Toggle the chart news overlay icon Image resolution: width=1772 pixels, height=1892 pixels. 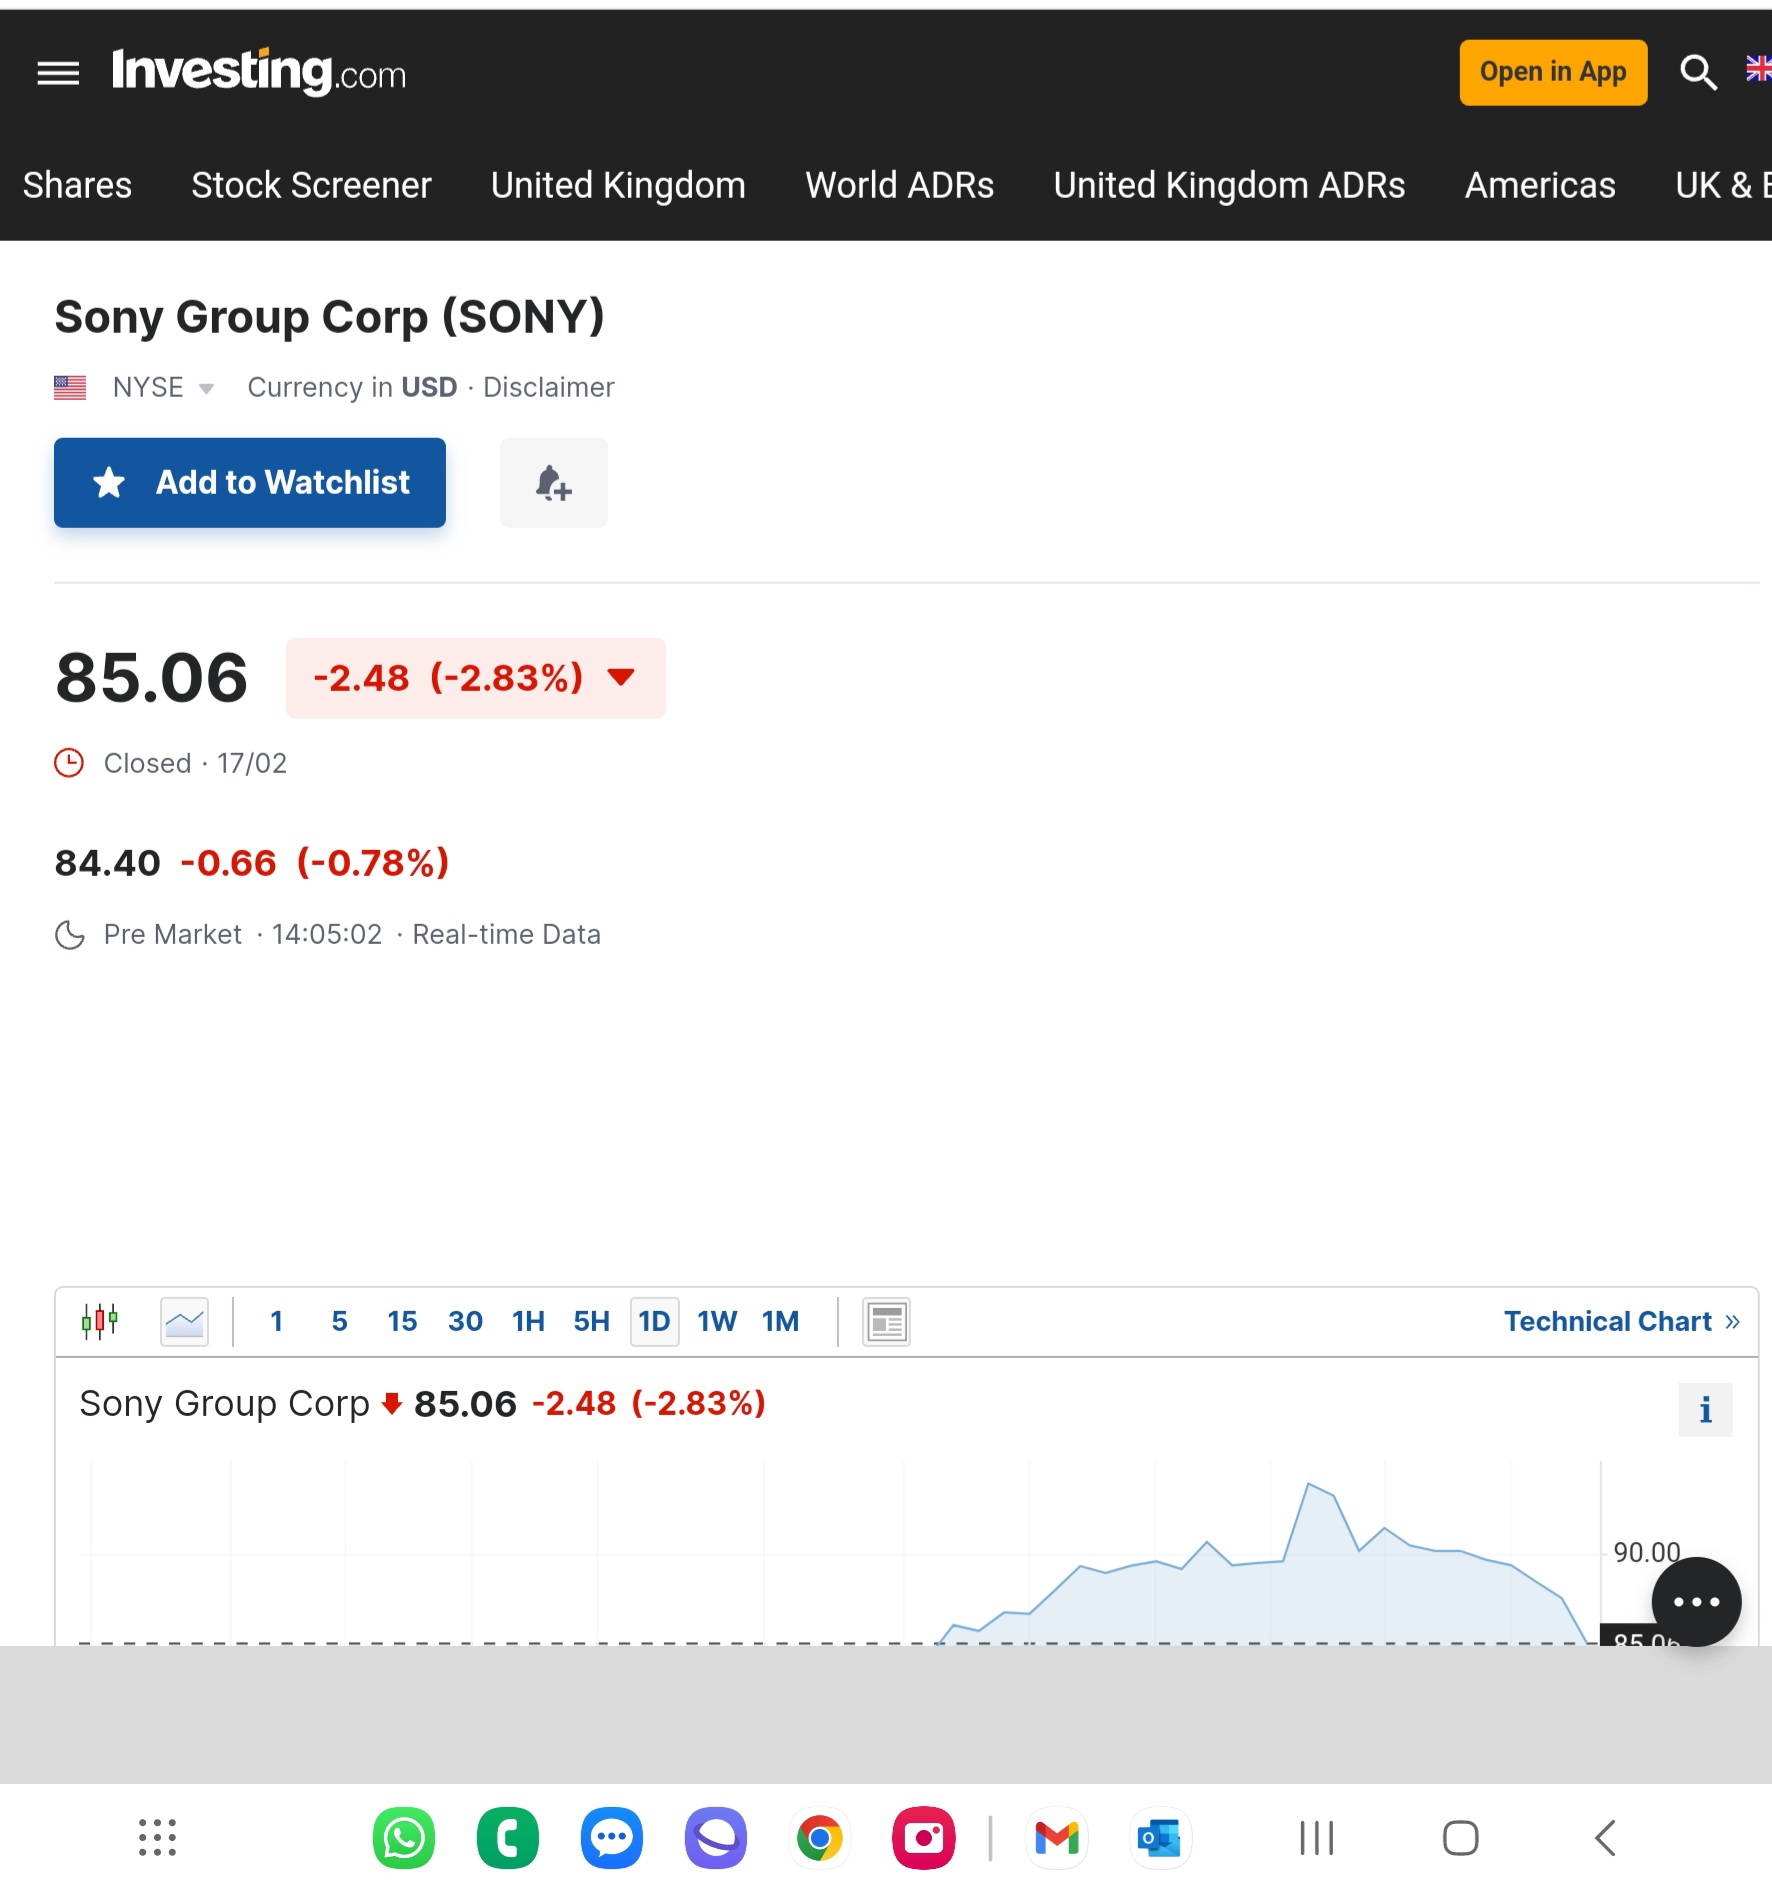point(886,1322)
